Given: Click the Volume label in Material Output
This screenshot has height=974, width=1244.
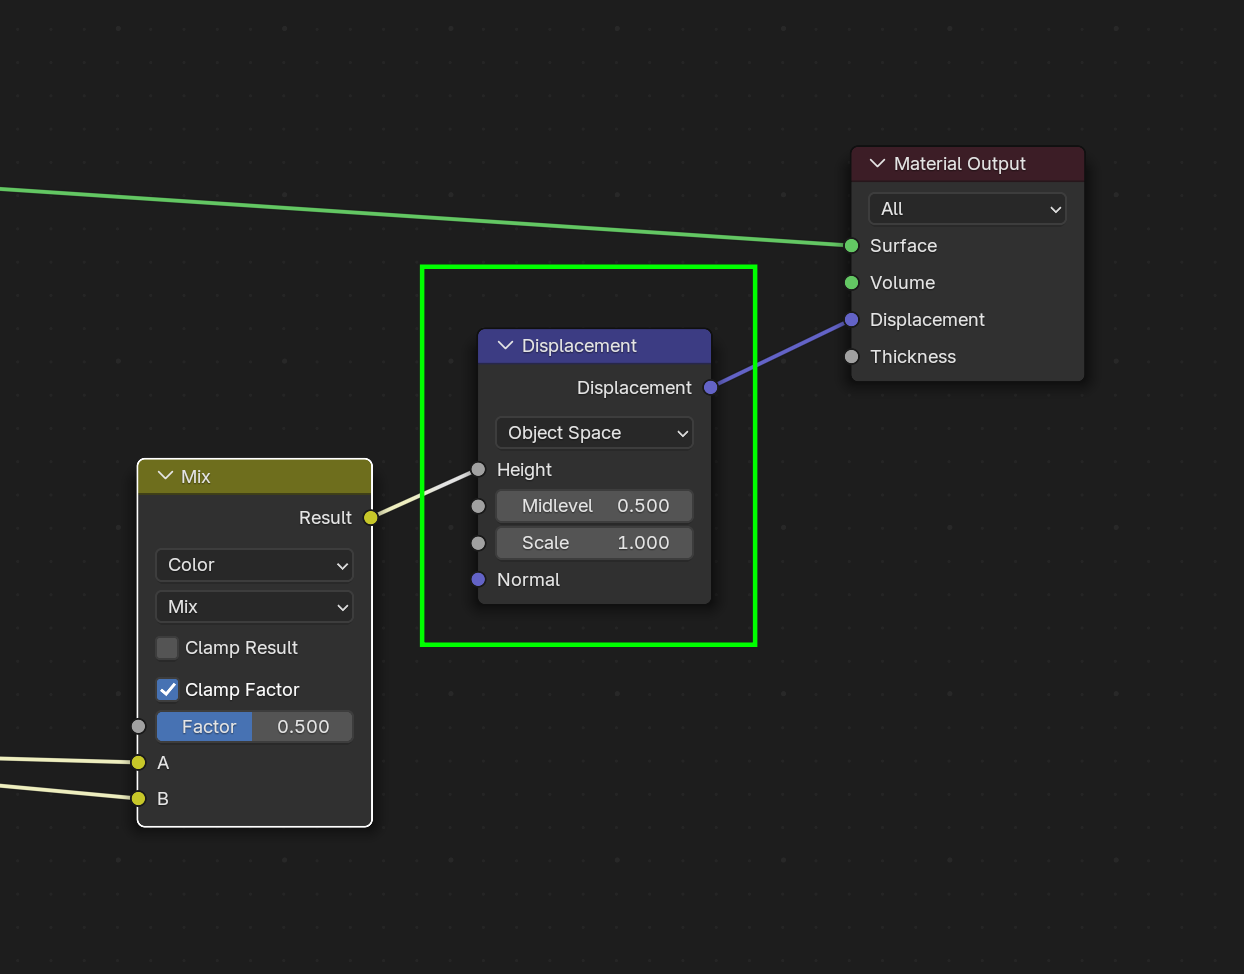Looking at the screenshot, I should [902, 283].
